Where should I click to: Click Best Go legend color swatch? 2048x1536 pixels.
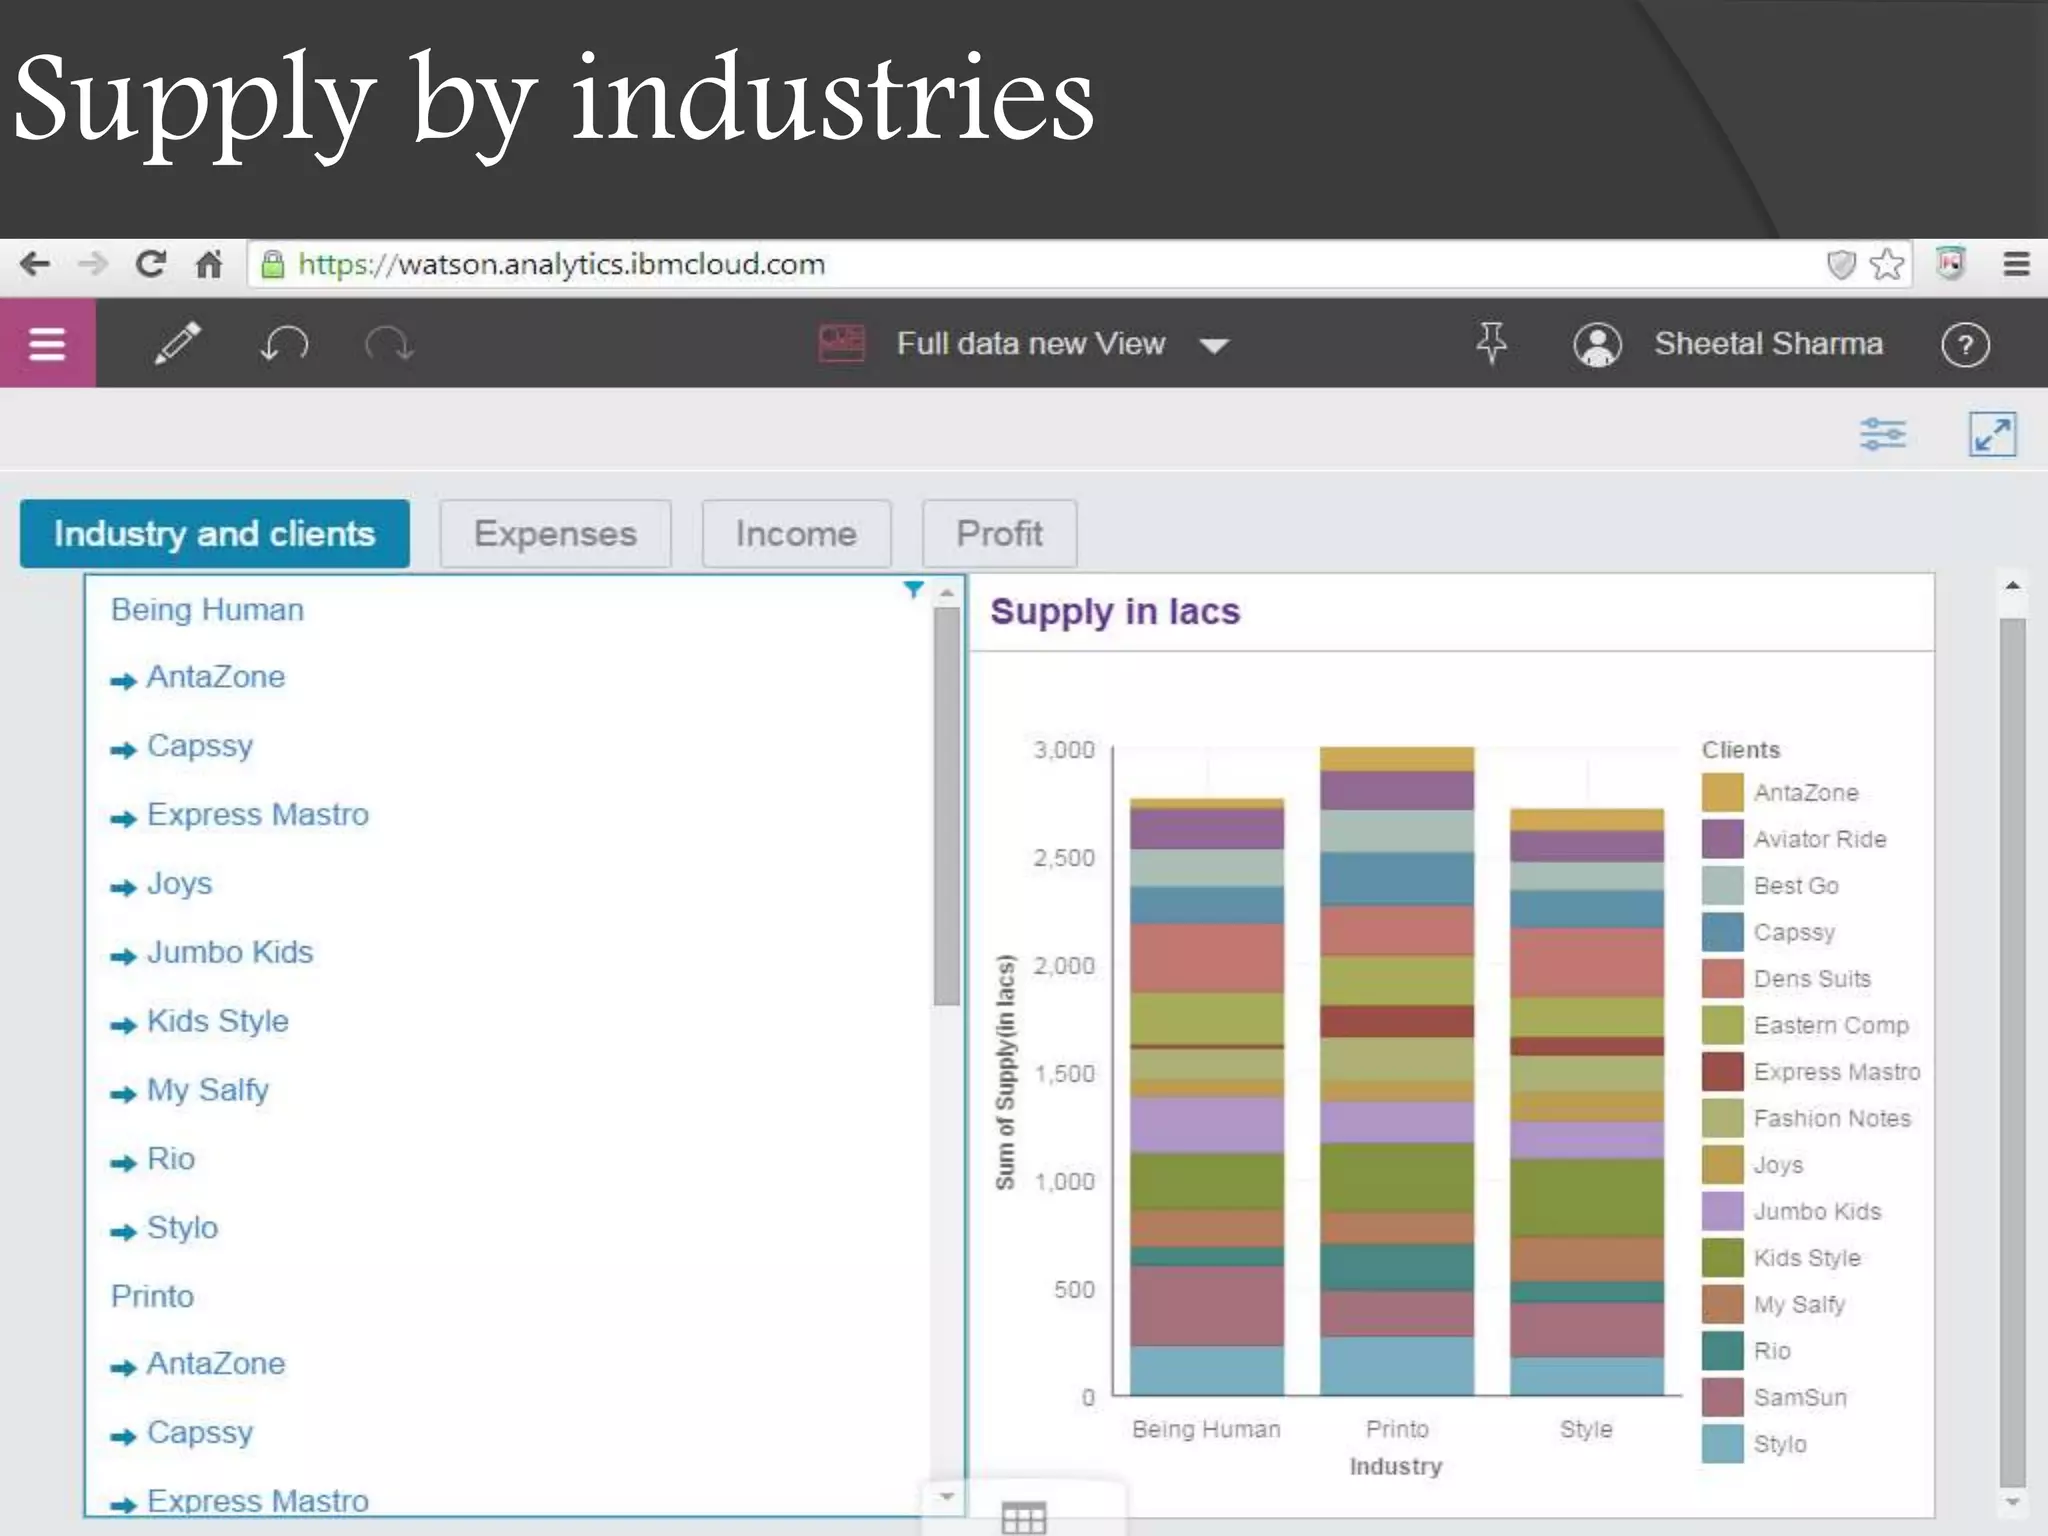click(1723, 886)
